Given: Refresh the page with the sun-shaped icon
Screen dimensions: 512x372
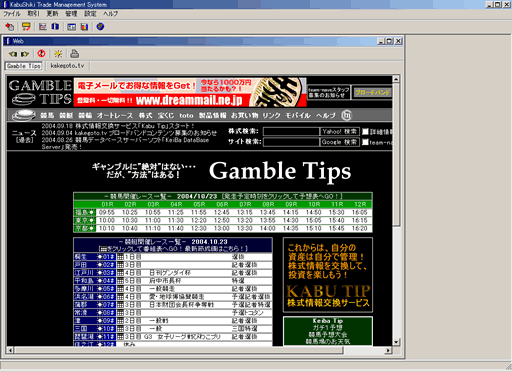Looking at the screenshot, I should coord(58,54).
